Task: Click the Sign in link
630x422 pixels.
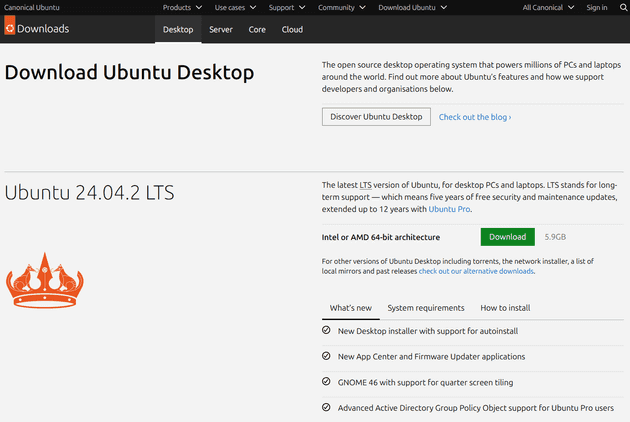Action: [597, 7]
